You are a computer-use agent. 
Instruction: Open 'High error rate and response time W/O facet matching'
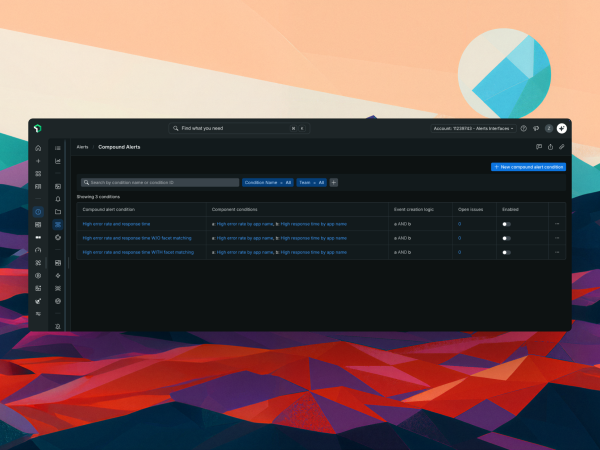137,238
